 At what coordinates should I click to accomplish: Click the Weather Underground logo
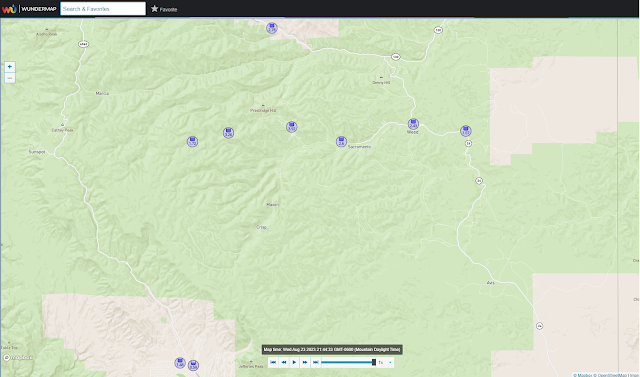tap(9, 9)
